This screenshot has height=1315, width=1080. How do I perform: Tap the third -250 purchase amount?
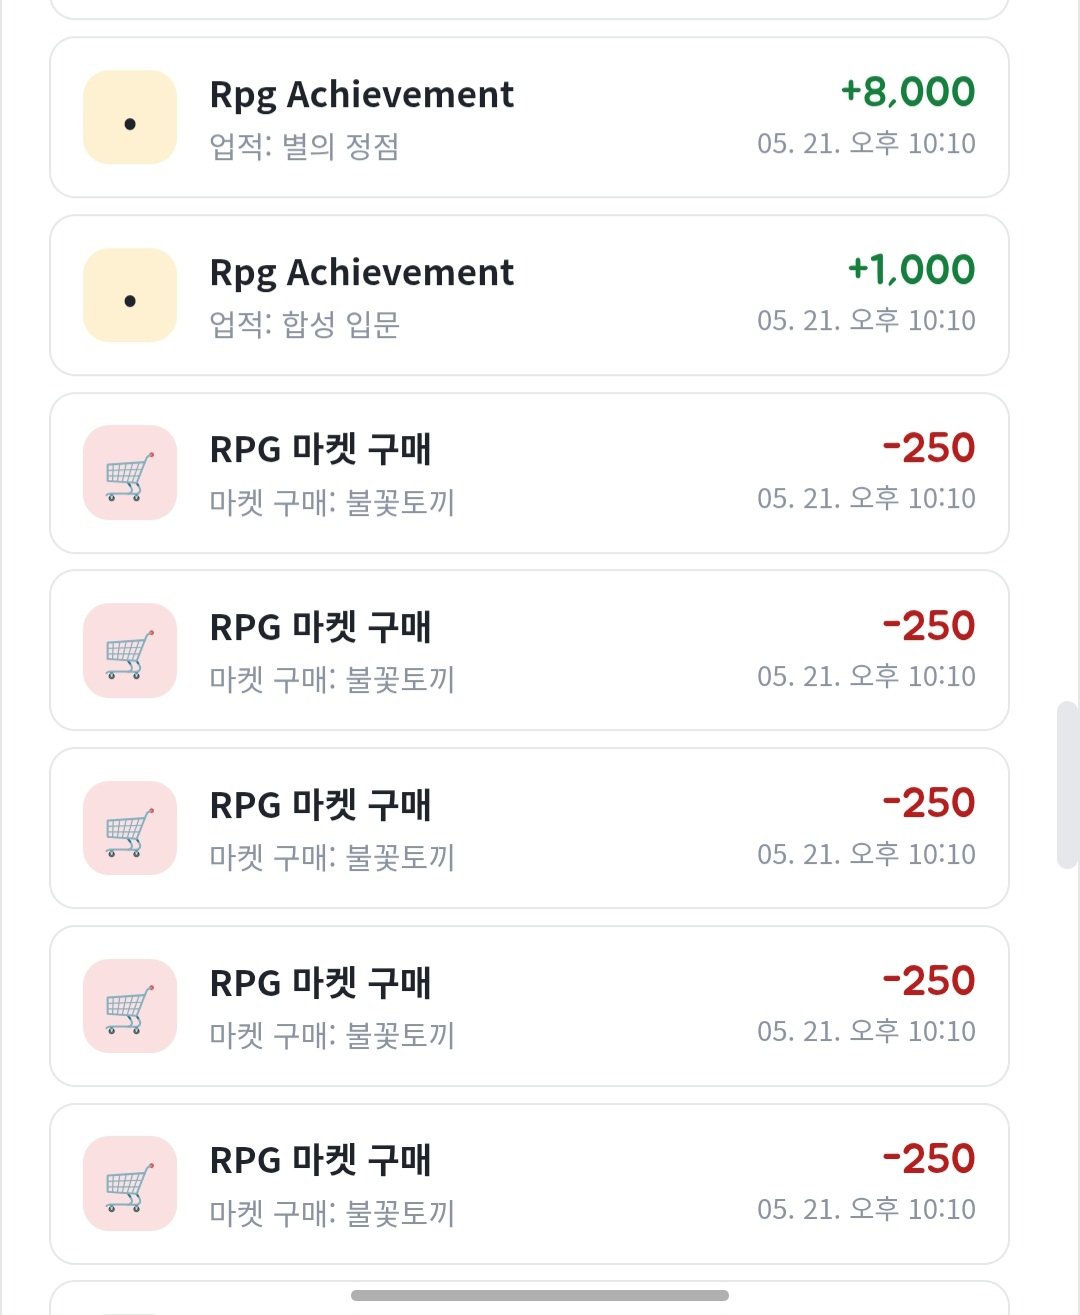pos(929,803)
